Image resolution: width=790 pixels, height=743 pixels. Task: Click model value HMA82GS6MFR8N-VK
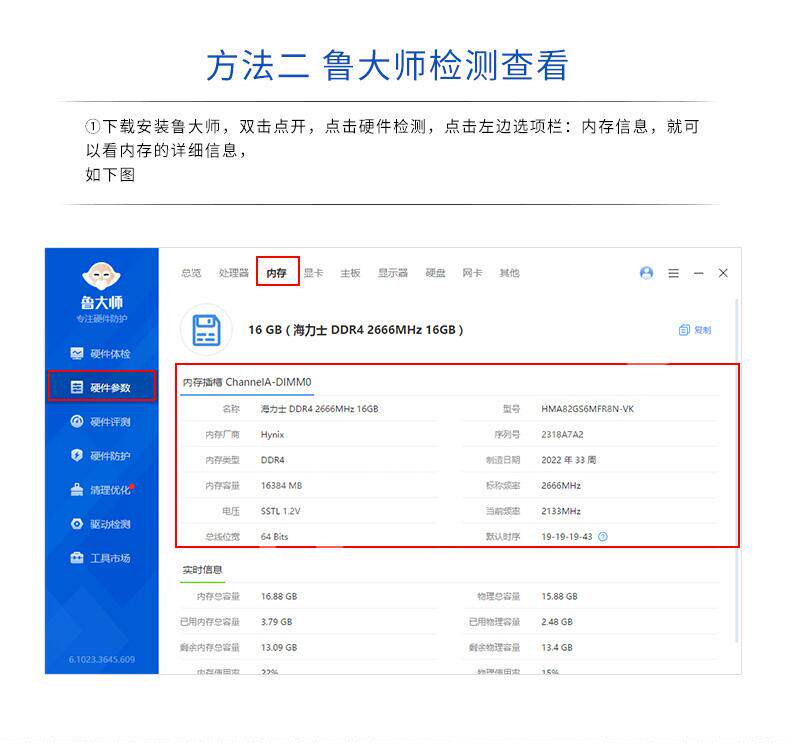[587, 409]
